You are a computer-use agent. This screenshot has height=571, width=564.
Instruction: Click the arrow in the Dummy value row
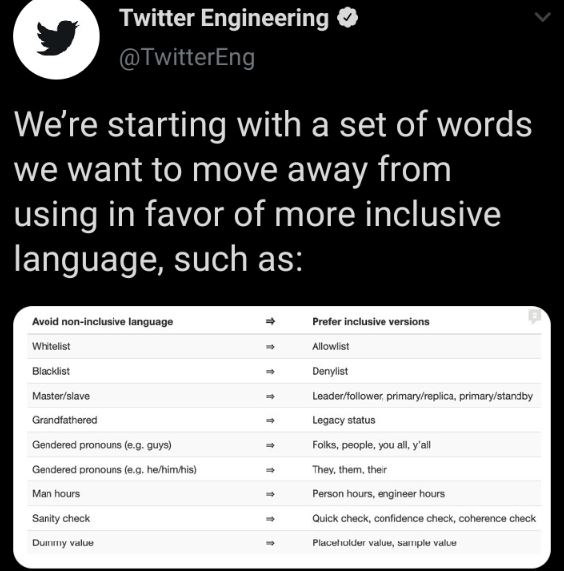pos(270,543)
